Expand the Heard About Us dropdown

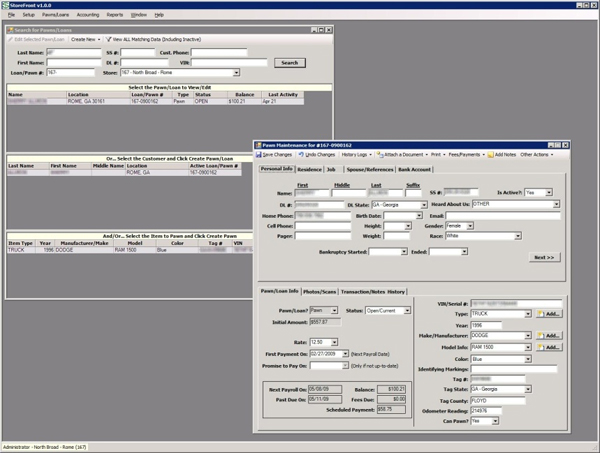point(556,204)
